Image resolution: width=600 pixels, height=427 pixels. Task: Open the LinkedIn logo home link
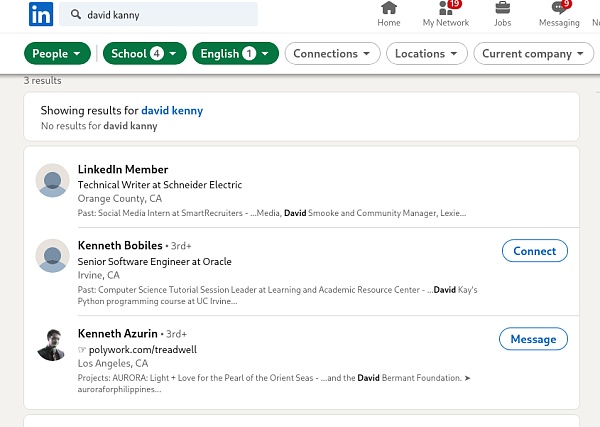click(41, 14)
